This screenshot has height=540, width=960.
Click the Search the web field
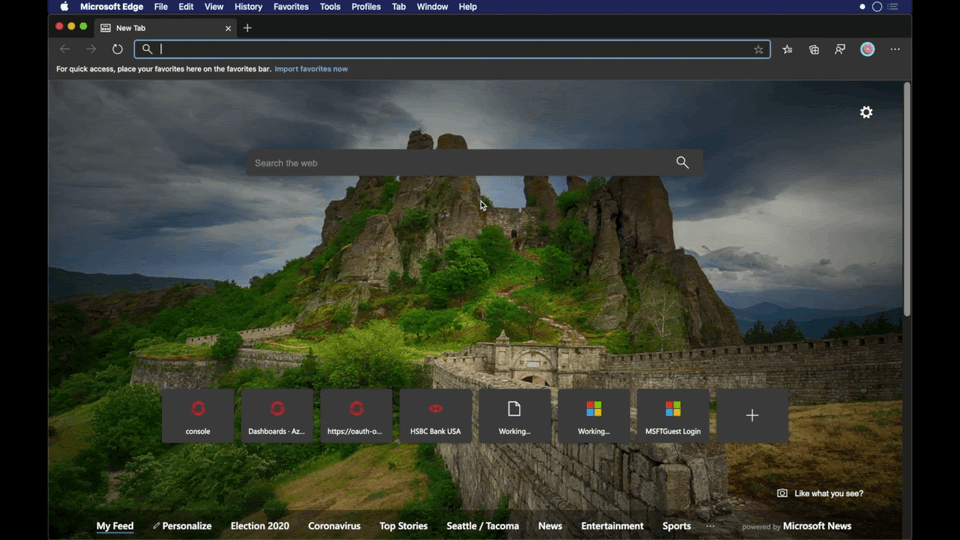click(460, 163)
